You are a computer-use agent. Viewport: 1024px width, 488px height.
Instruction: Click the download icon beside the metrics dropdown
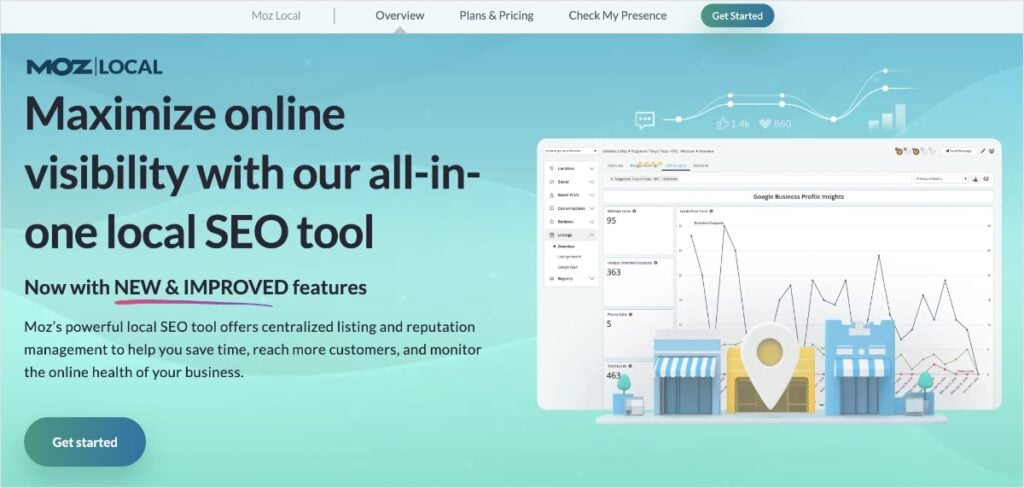(x=975, y=179)
